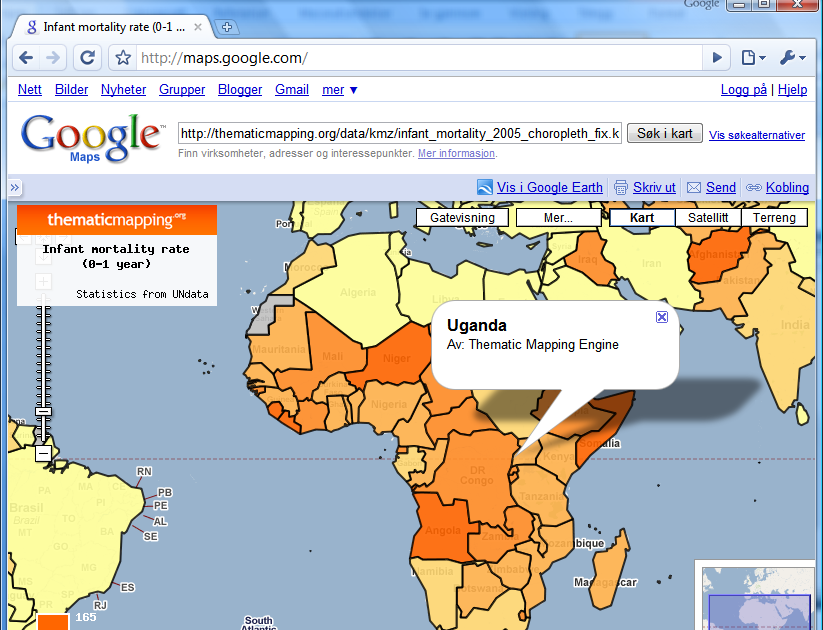Open the Grupper link
This screenshot has height=630, width=823.
(x=182, y=90)
